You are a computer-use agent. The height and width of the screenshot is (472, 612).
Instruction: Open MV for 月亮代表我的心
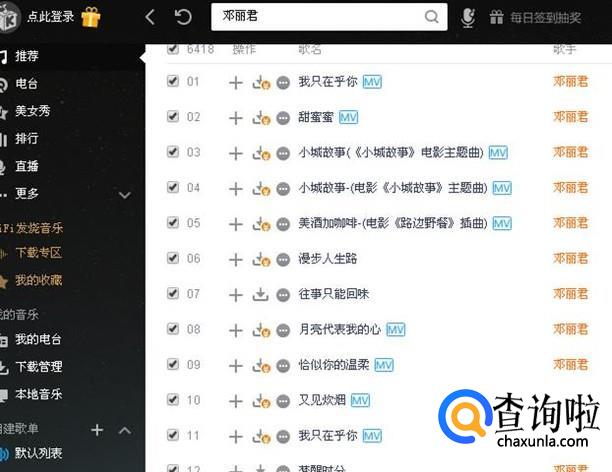[x=395, y=330]
